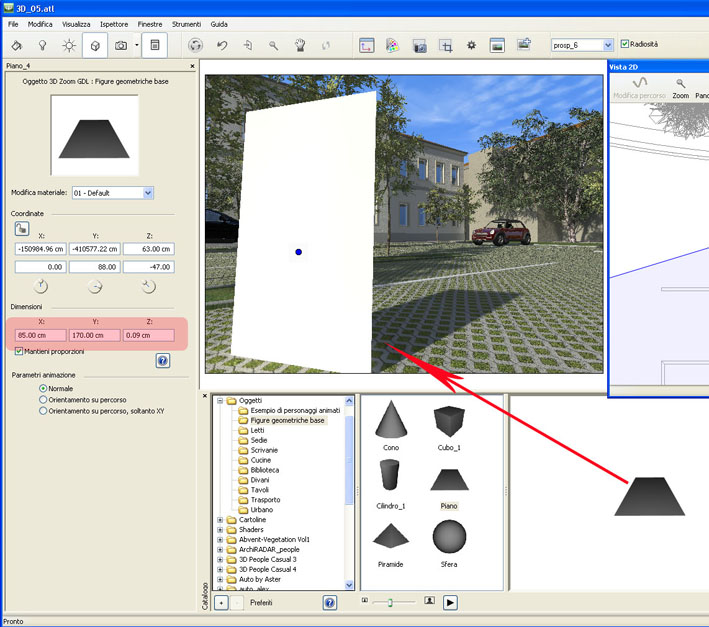709x627 pixels.
Task: Expand the Cartoline catalog folder
Action: (220, 520)
